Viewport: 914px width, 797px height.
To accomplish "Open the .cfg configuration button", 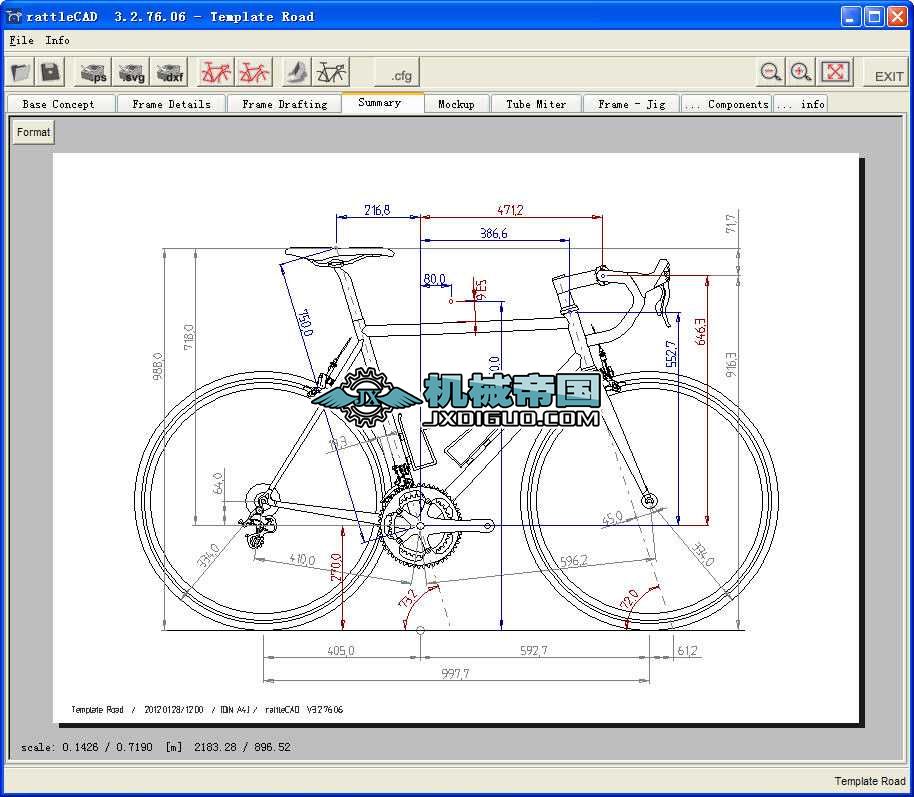I will point(397,73).
